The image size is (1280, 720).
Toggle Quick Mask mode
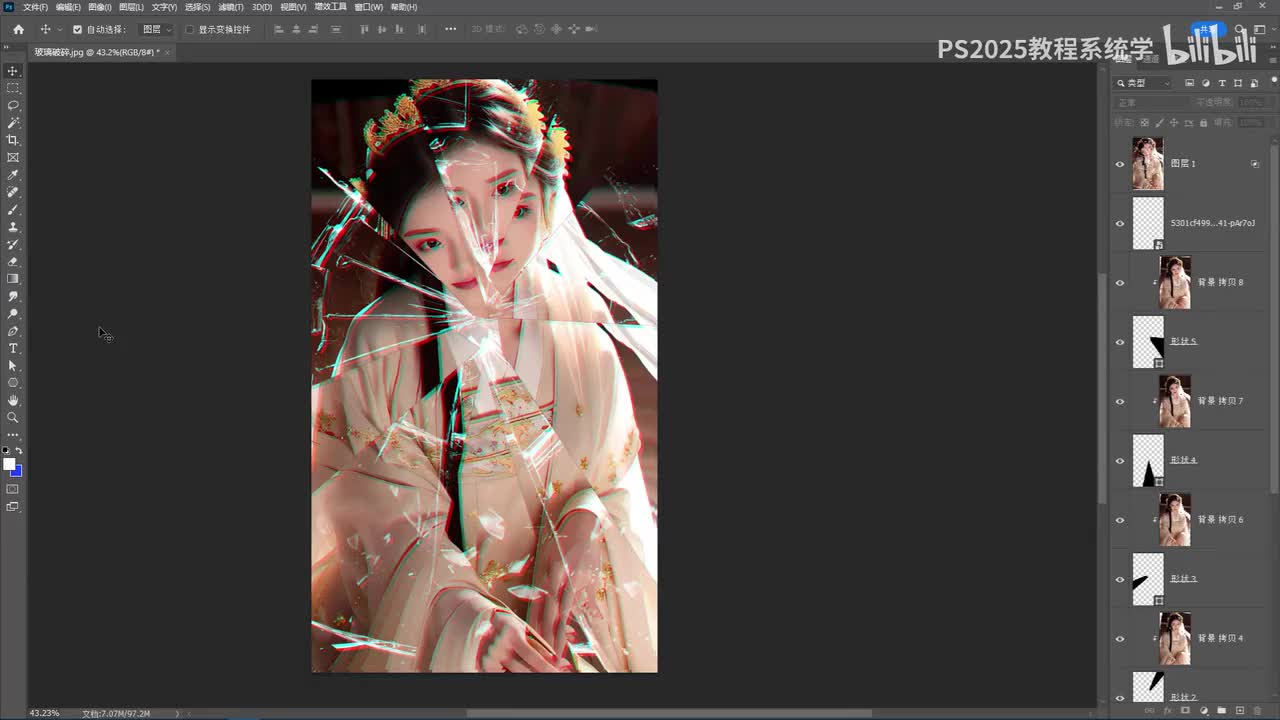pos(13,489)
